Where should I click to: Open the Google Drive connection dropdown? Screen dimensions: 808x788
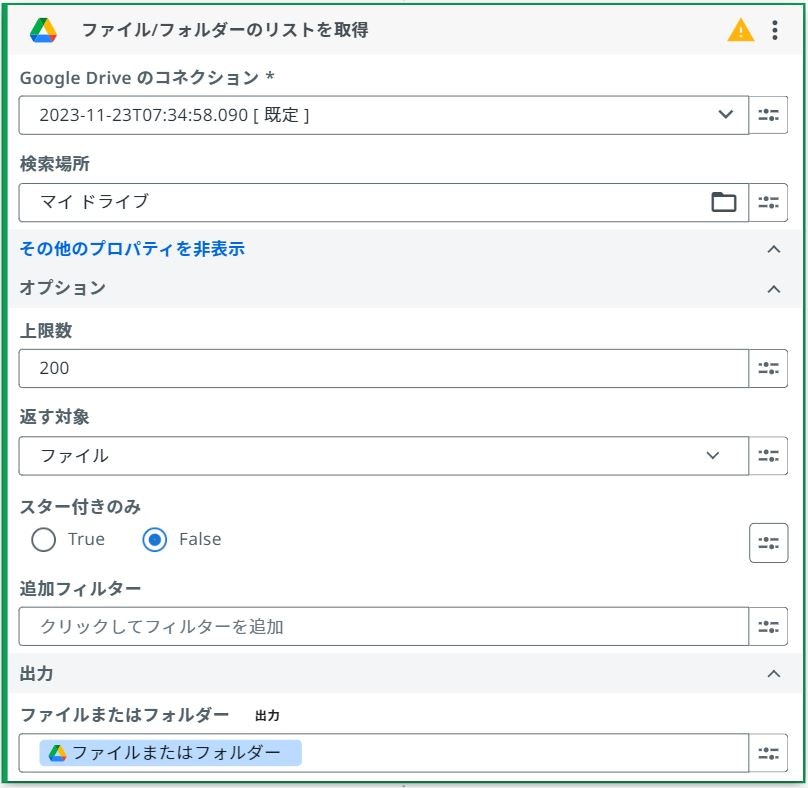726,115
